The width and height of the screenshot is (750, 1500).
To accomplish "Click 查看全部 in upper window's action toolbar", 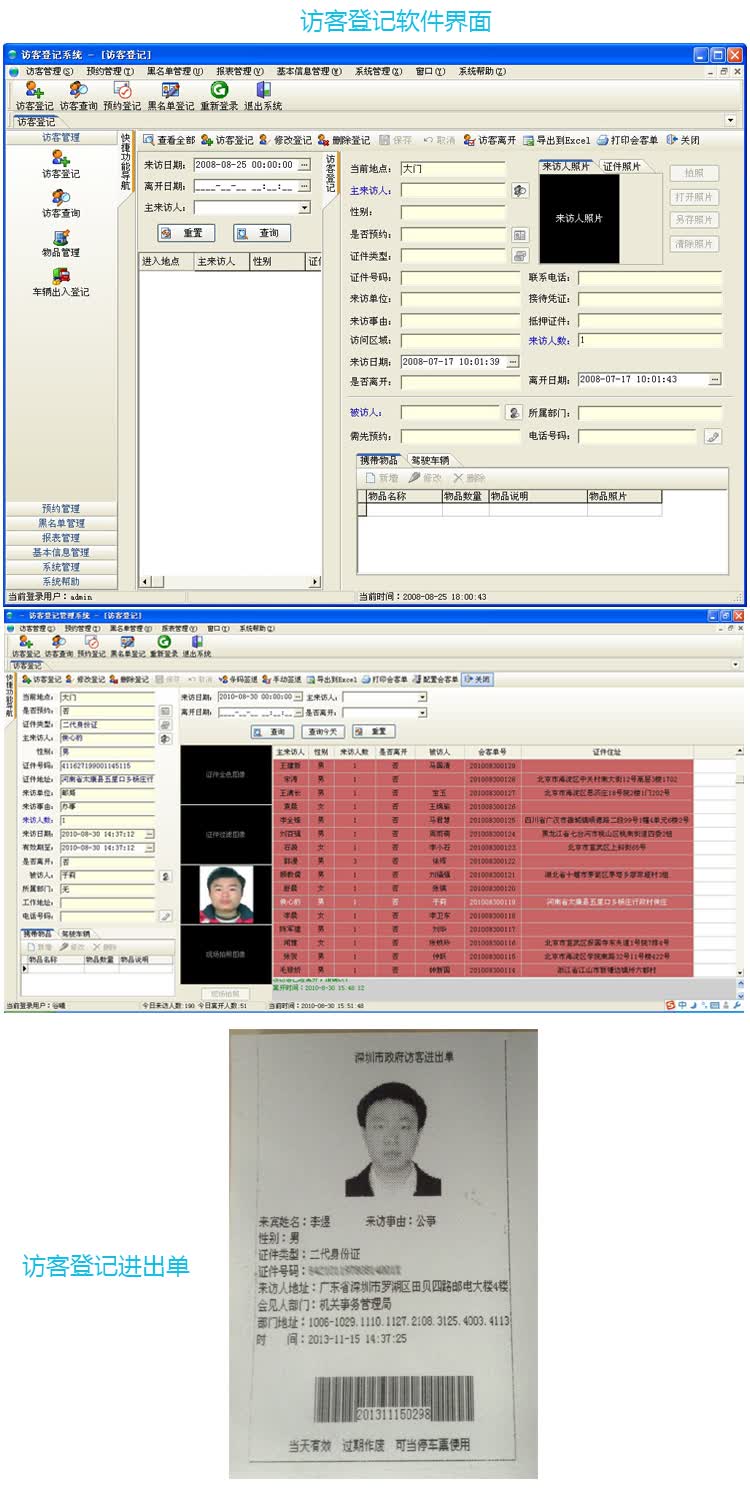I will (x=169, y=141).
